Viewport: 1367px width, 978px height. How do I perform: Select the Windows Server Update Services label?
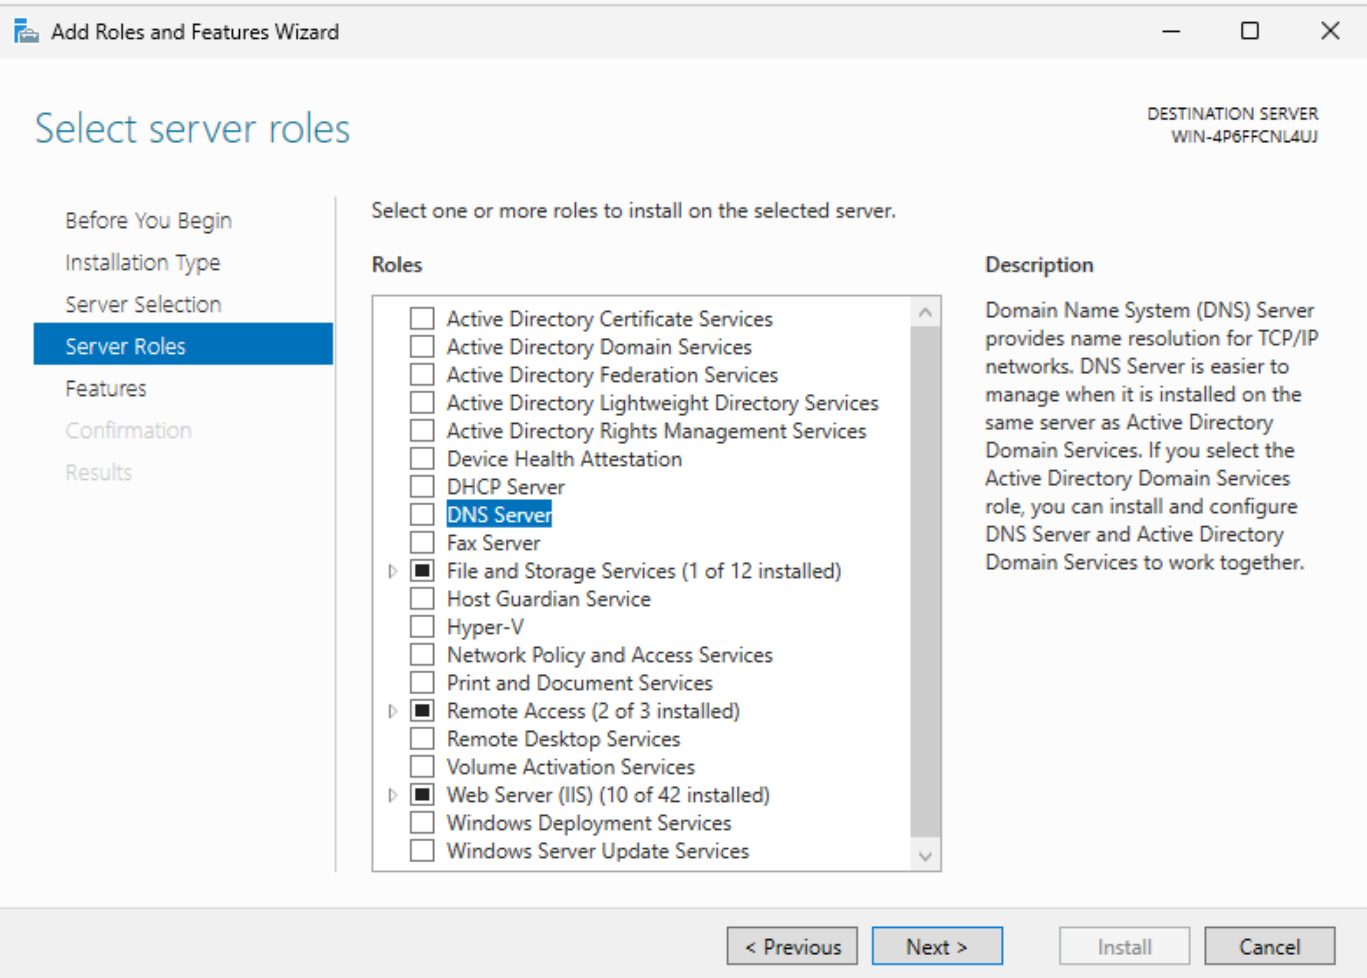[x=598, y=851]
